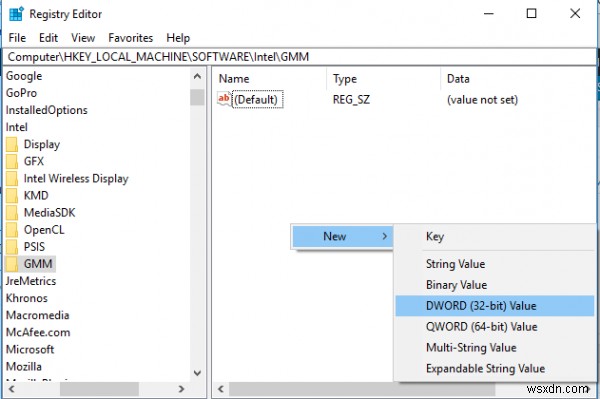Create a QWORD (64-bit) Value

tap(494, 327)
